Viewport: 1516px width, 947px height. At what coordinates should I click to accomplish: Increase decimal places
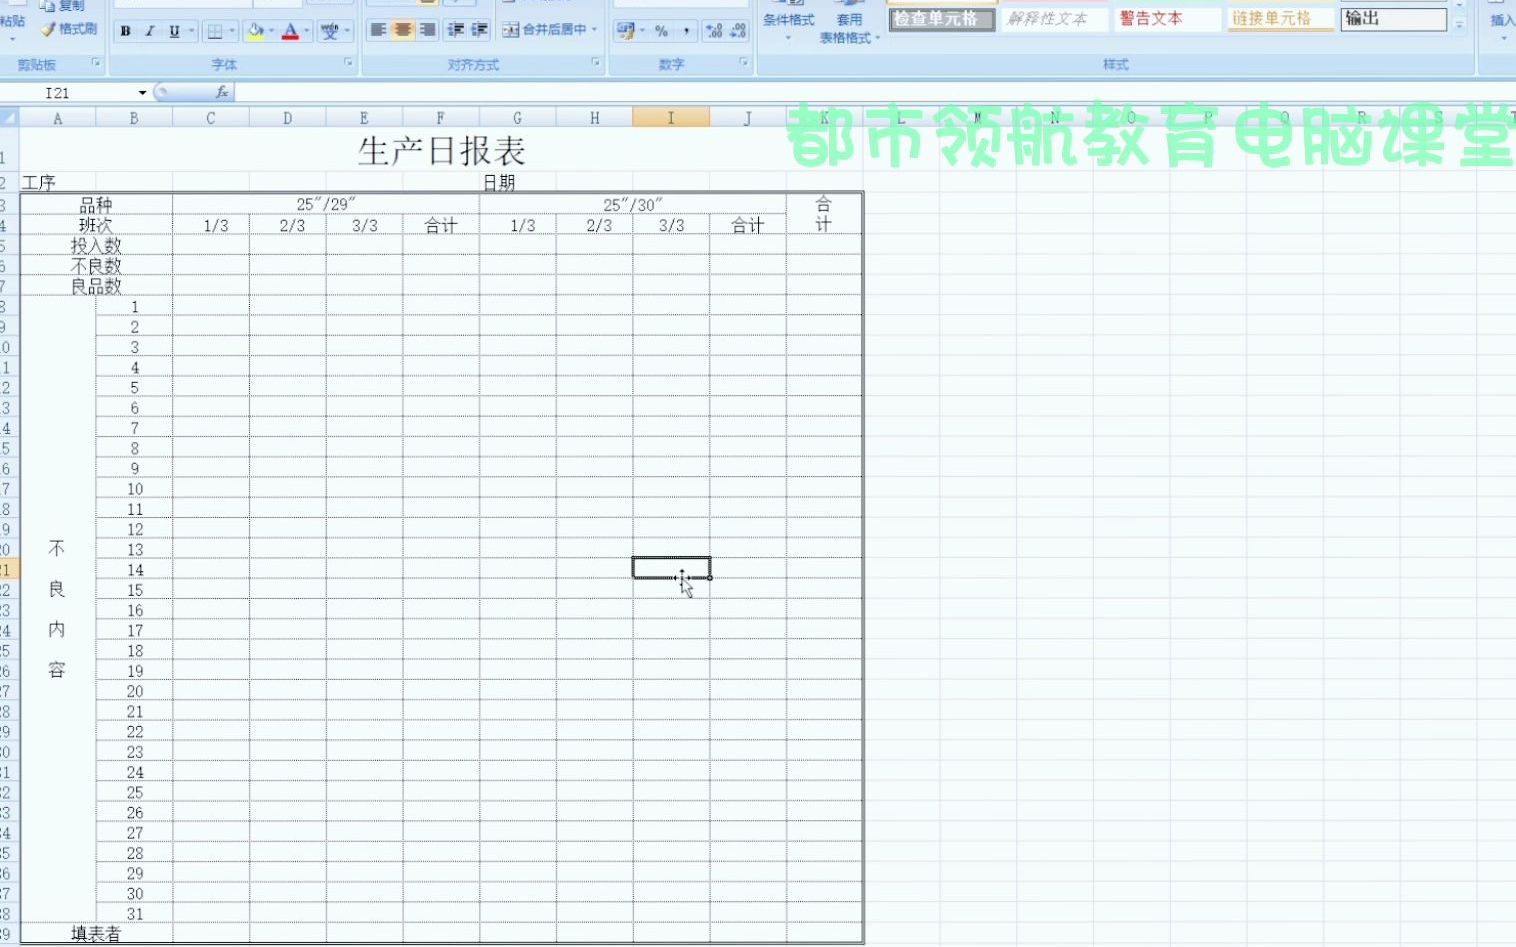point(714,31)
